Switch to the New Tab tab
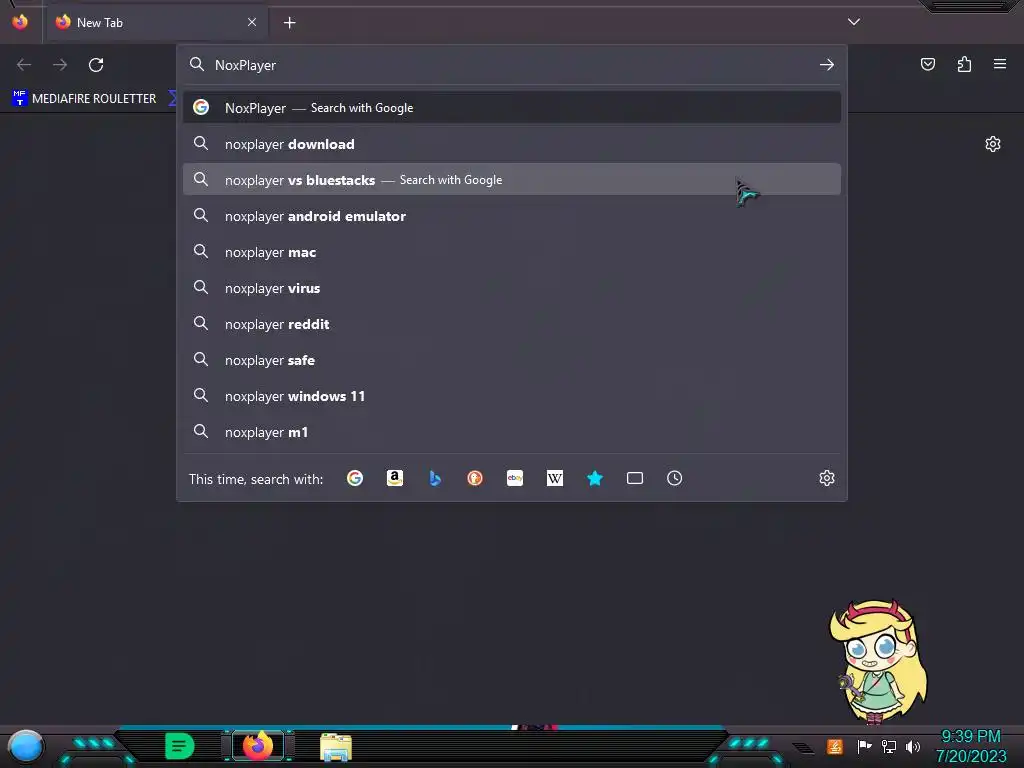 (155, 22)
